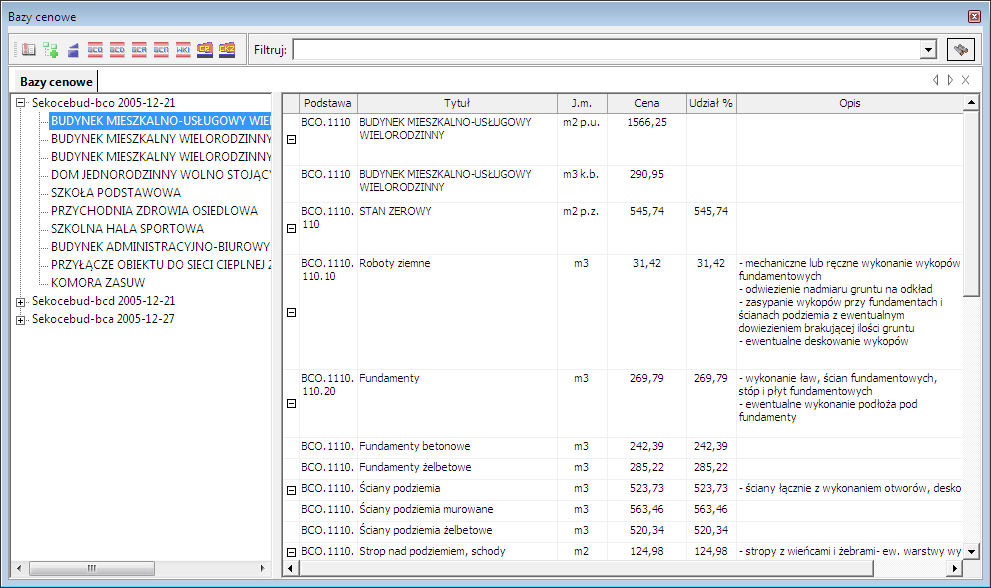The width and height of the screenshot is (991, 588).
Task: Select highlighted BUDYNEK MIESZKALNO-USŁUGOWY tree item
Action: click(160, 121)
